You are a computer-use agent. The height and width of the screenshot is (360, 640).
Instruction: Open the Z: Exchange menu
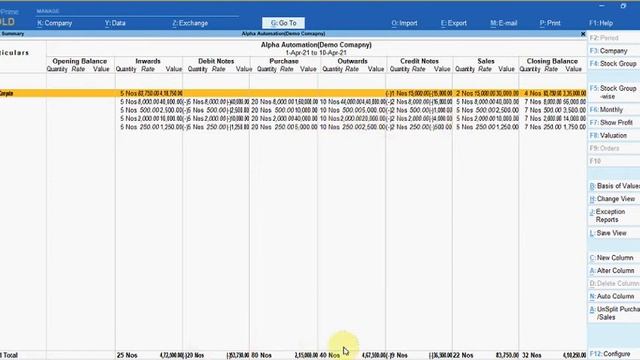[x=190, y=23]
